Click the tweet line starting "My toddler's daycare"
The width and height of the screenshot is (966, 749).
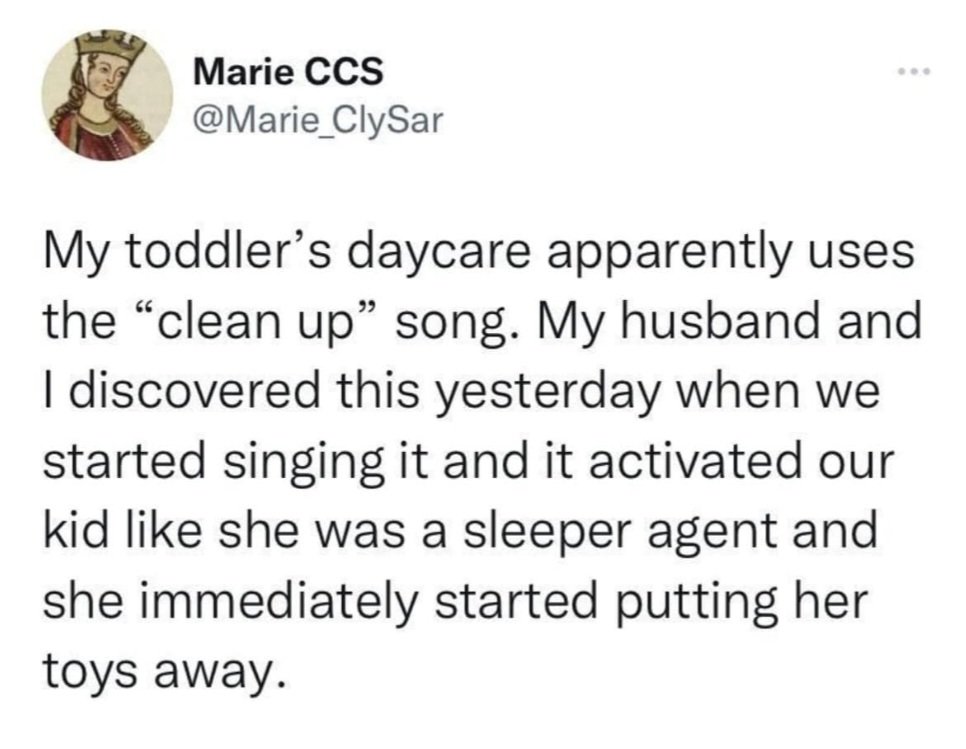479,254
